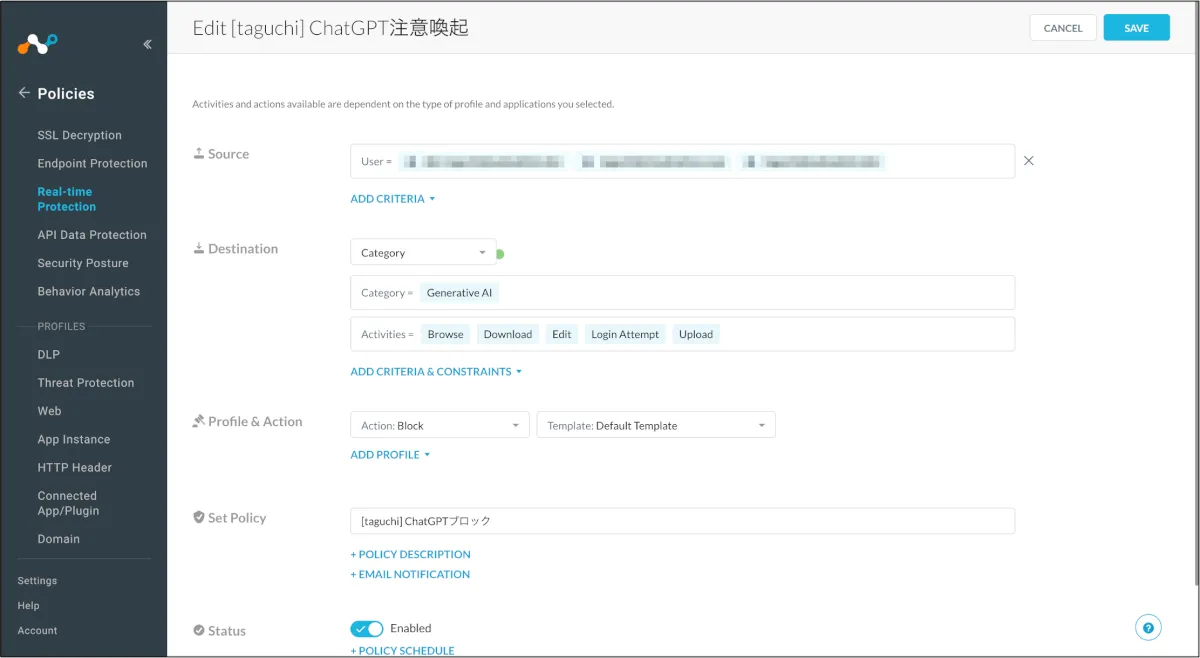Click the SAVE button
The image size is (1200, 658).
(1137, 28)
